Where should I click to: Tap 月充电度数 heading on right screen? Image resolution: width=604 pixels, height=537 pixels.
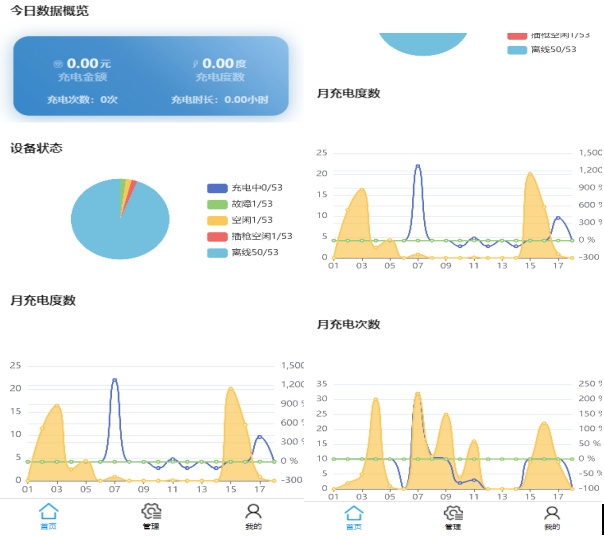349,93
